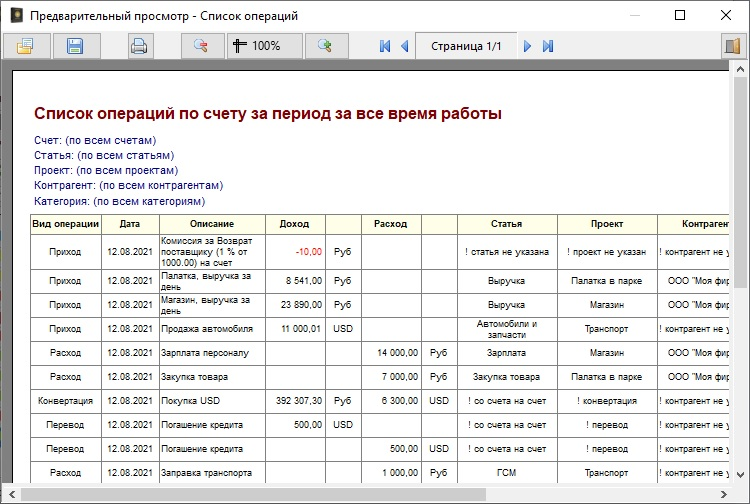The image size is (750, 504).
Task: Click the 'Покупка USD' description cell
Action: pos(212,401)
